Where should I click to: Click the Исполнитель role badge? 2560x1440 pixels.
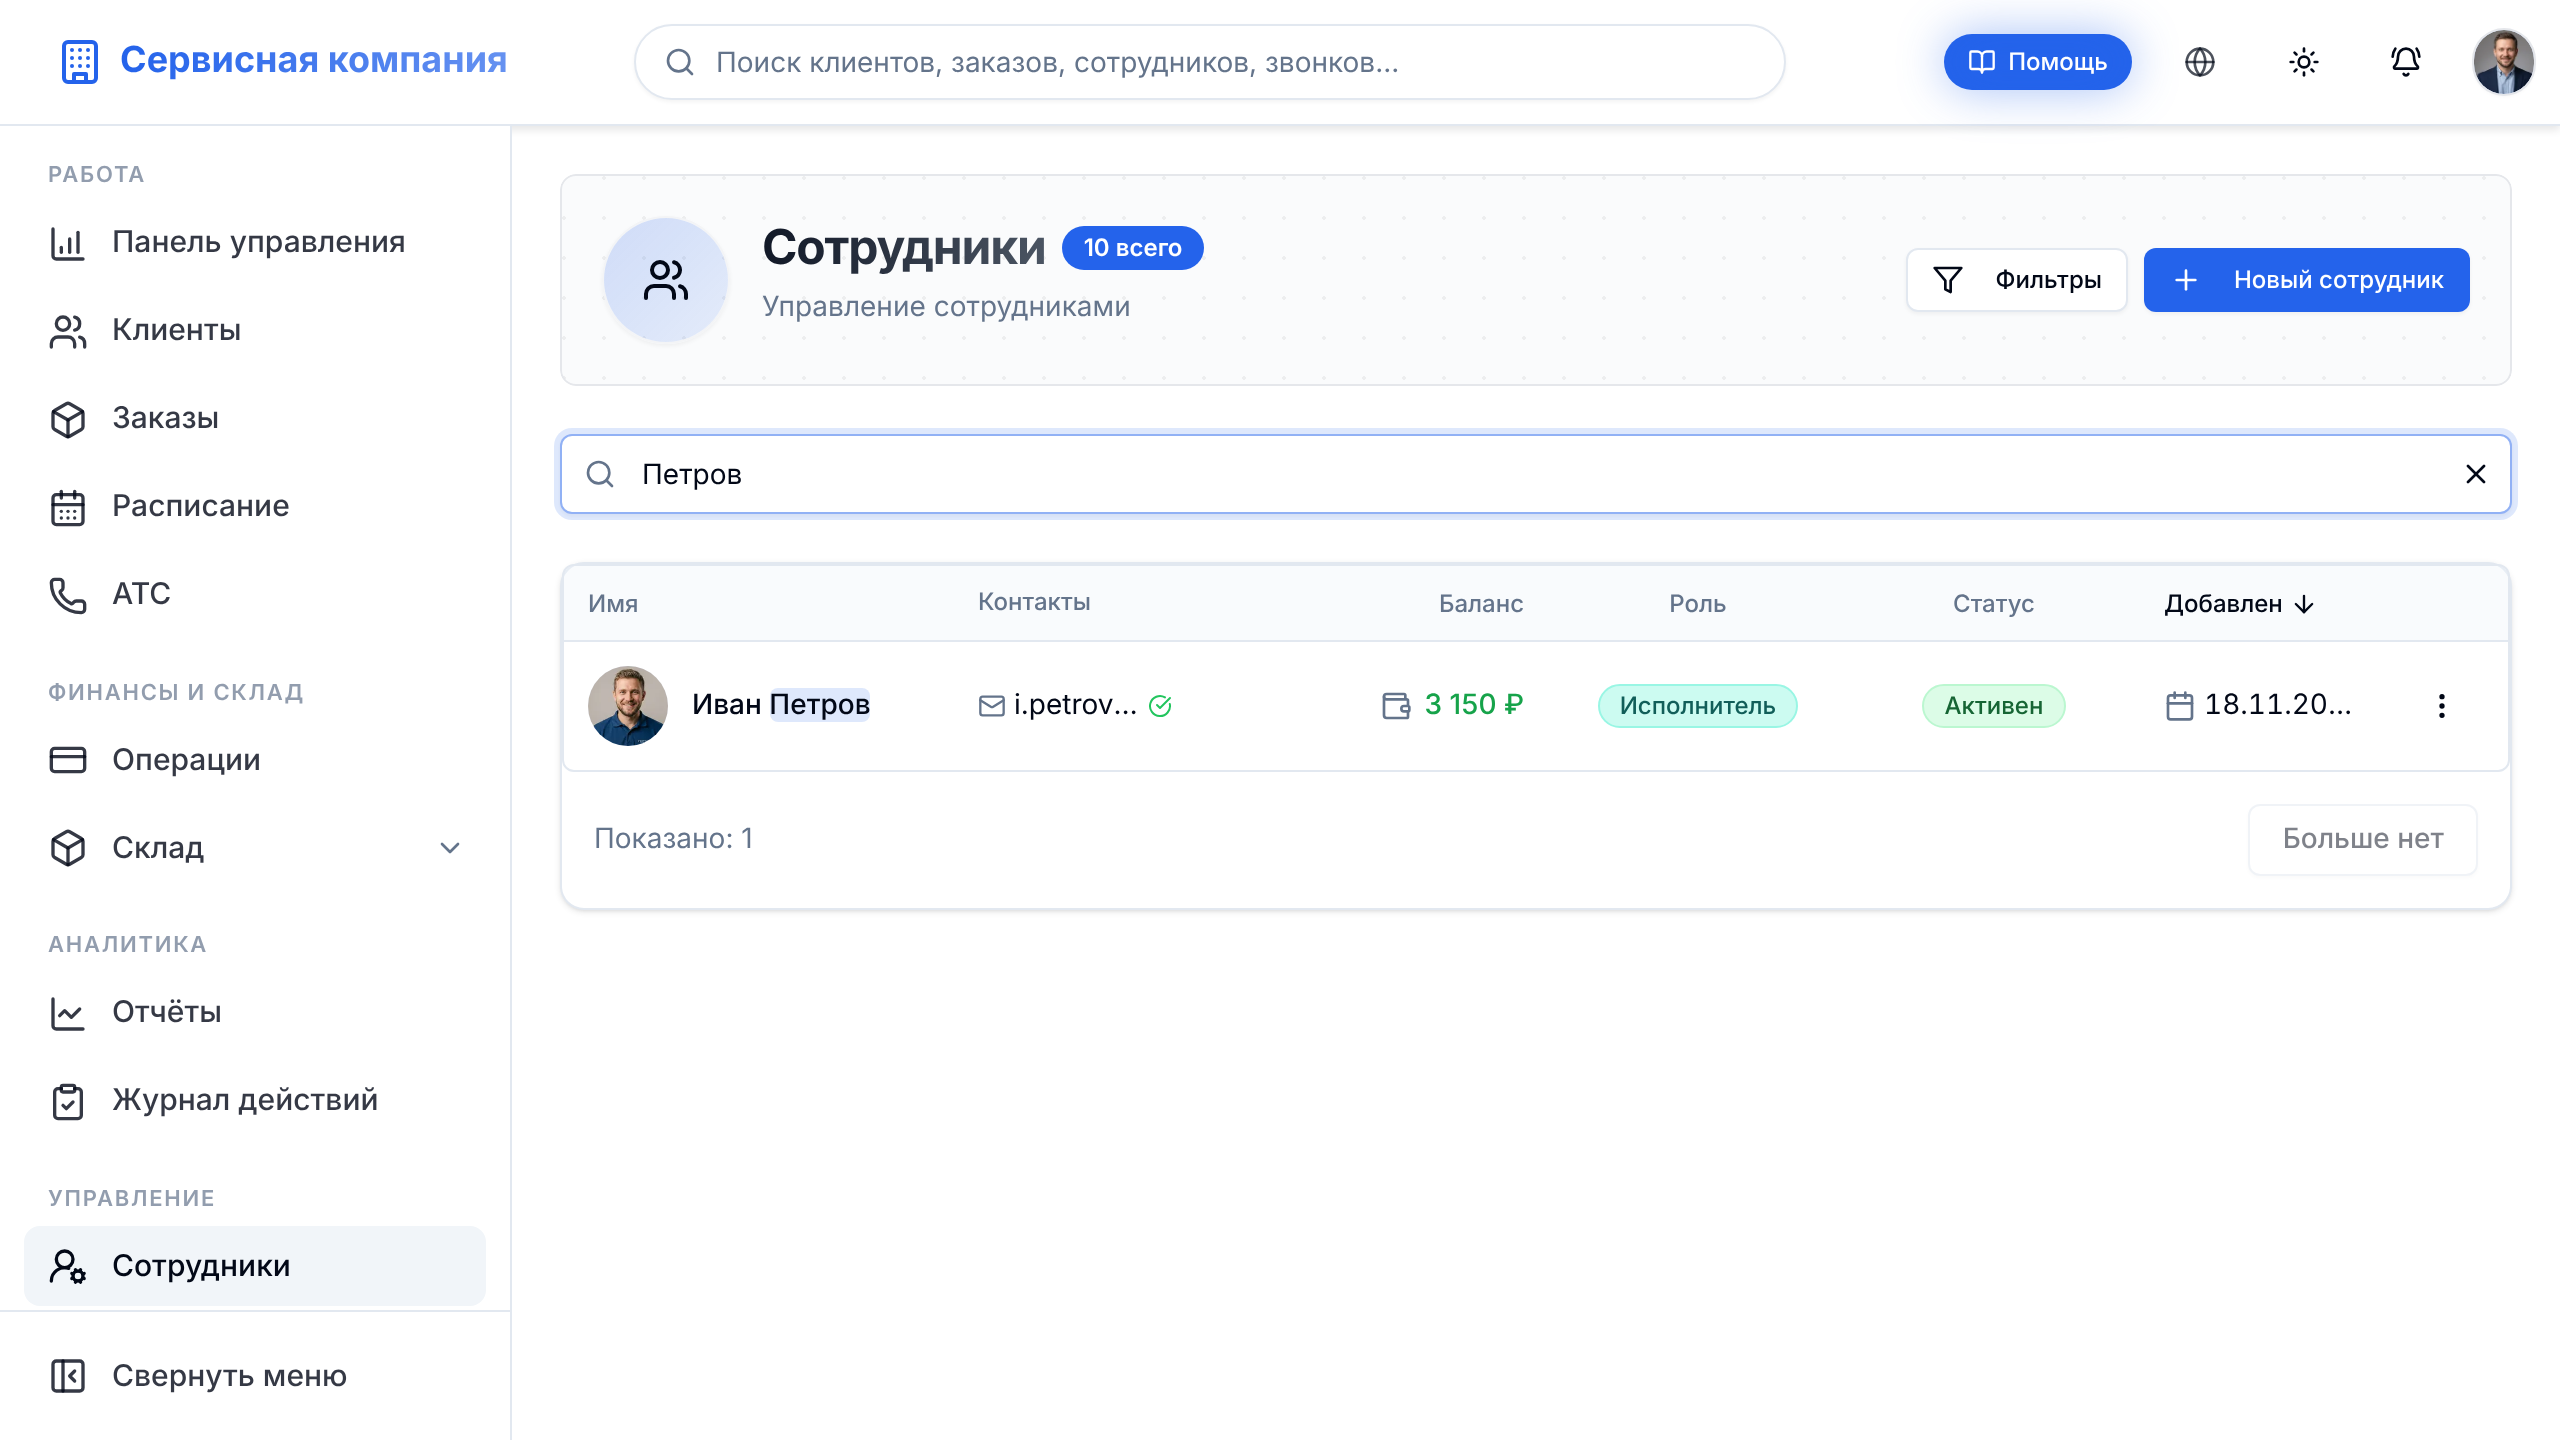click(1697, 706)
